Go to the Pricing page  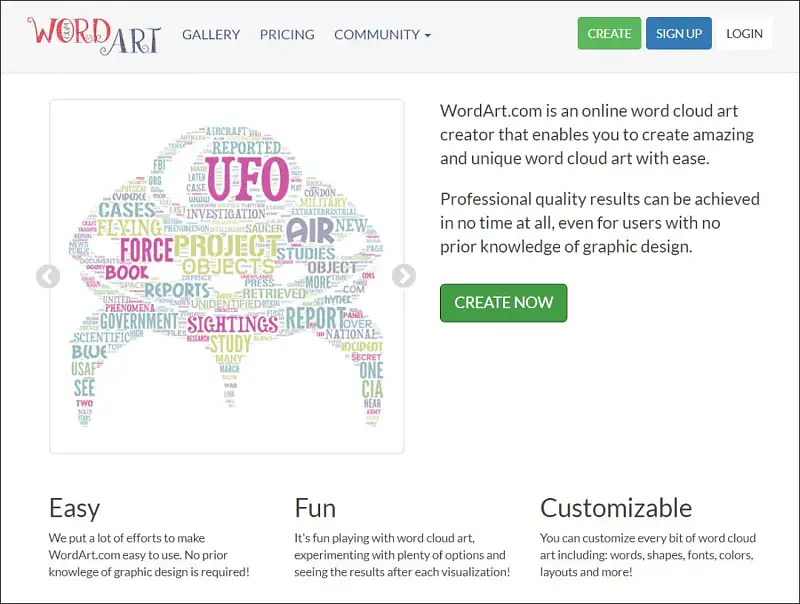(x=287, y=35)
